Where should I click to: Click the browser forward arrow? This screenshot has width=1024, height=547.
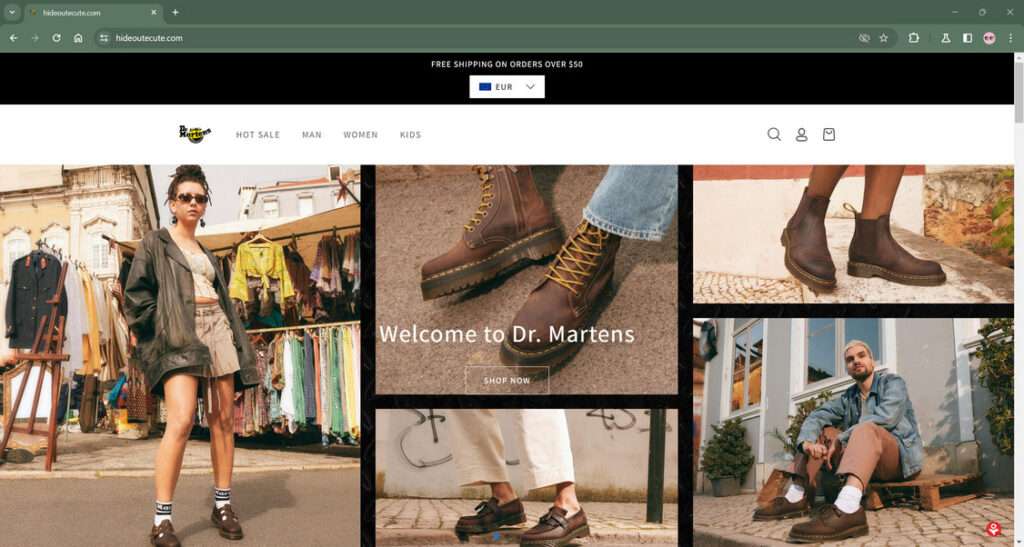click(35, 38)
